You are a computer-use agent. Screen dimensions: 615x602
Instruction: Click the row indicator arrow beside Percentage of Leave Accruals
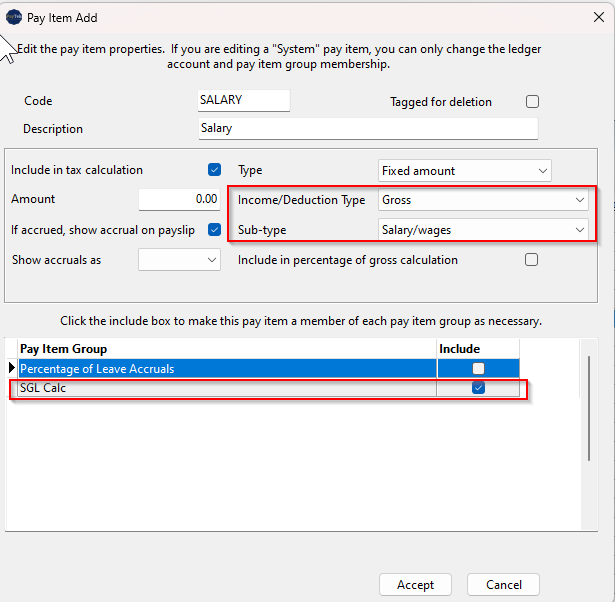click(x=12, y=368)
